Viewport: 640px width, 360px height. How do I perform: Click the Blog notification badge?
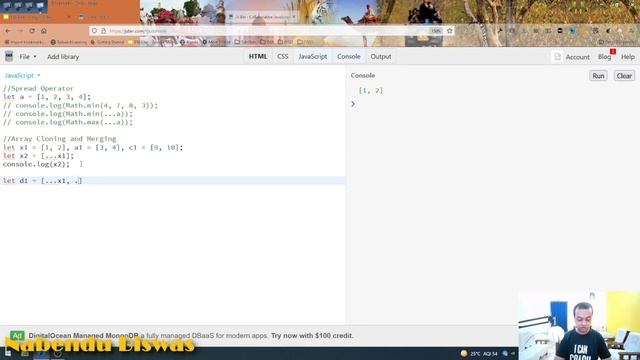coord(613,51)
